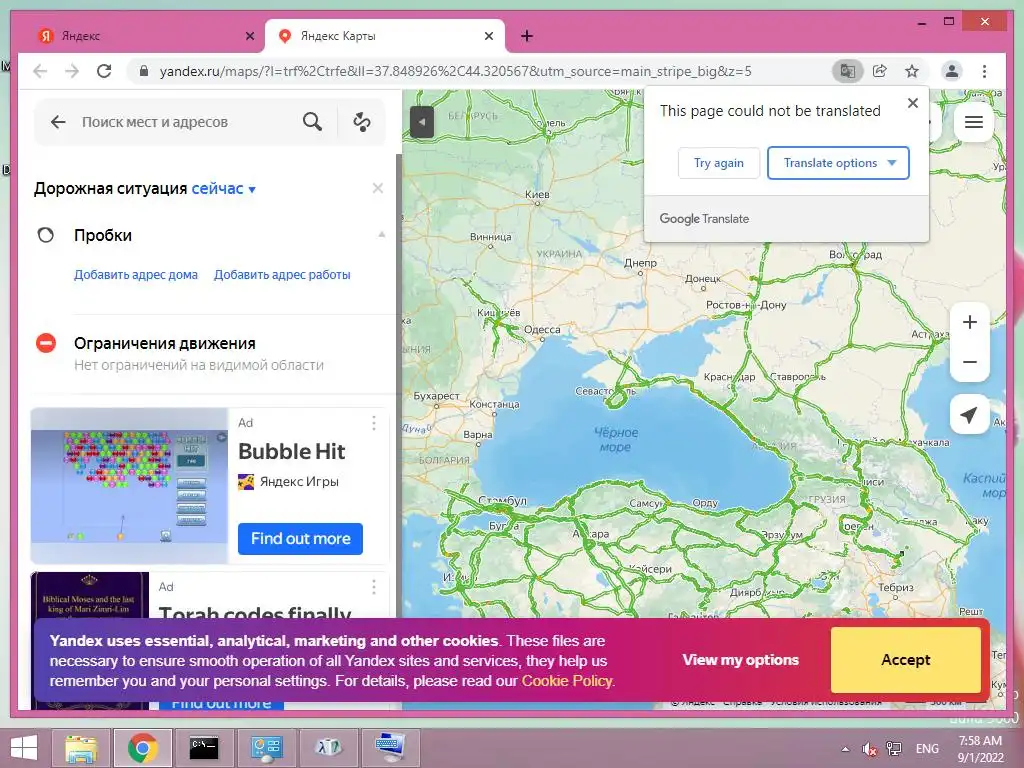
Task: Click the Чёрное море label
Action: click(x=616, y=440)
